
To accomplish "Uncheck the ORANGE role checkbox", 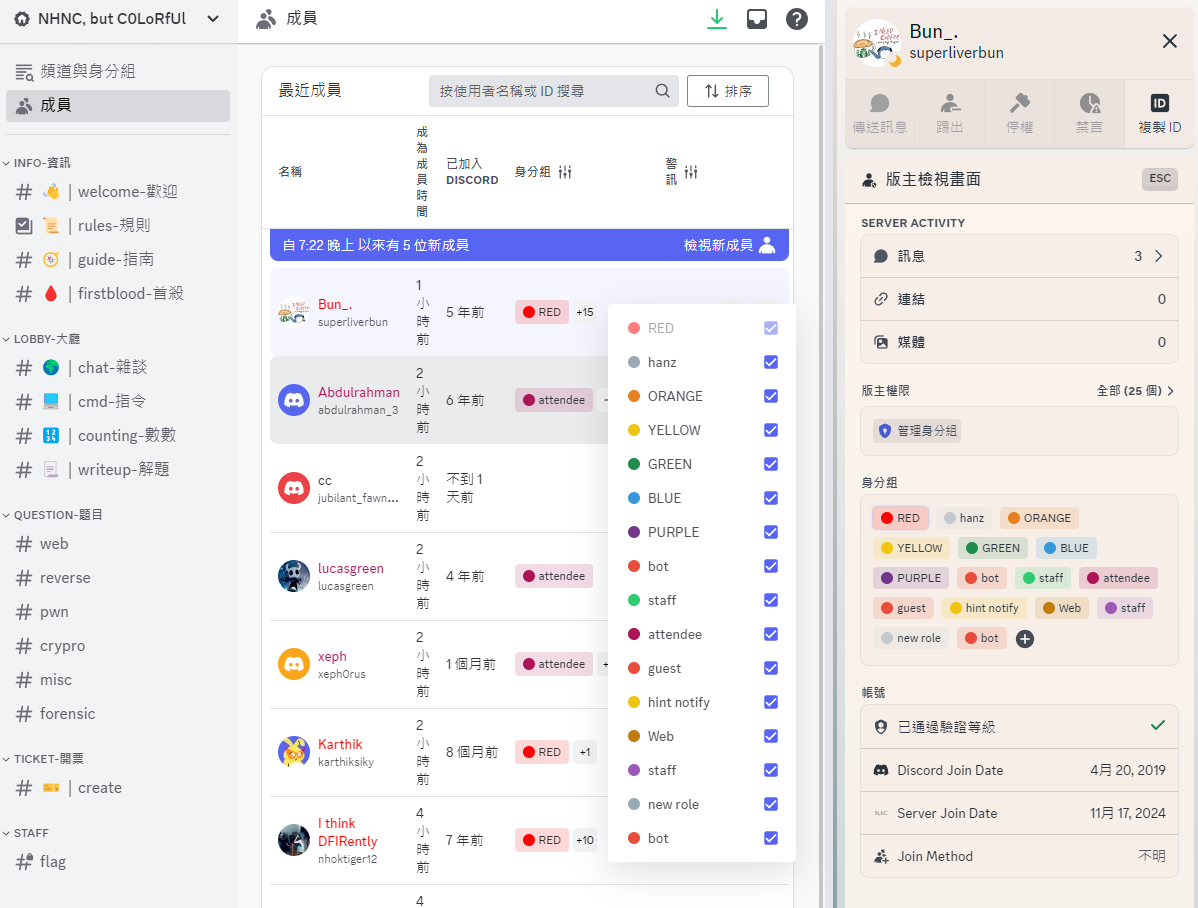I will coord(771,396).
